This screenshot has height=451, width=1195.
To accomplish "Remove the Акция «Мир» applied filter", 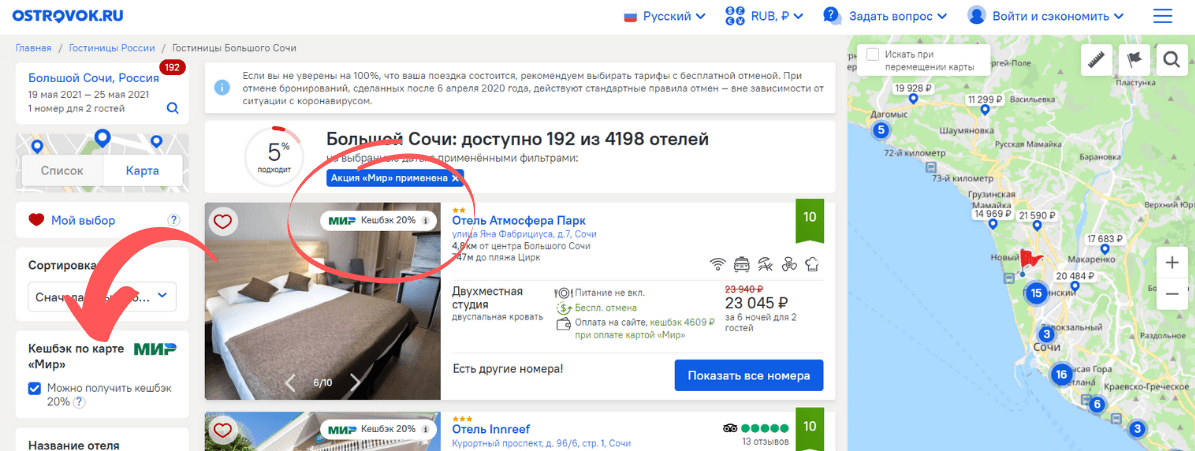I will pos(455,177).
